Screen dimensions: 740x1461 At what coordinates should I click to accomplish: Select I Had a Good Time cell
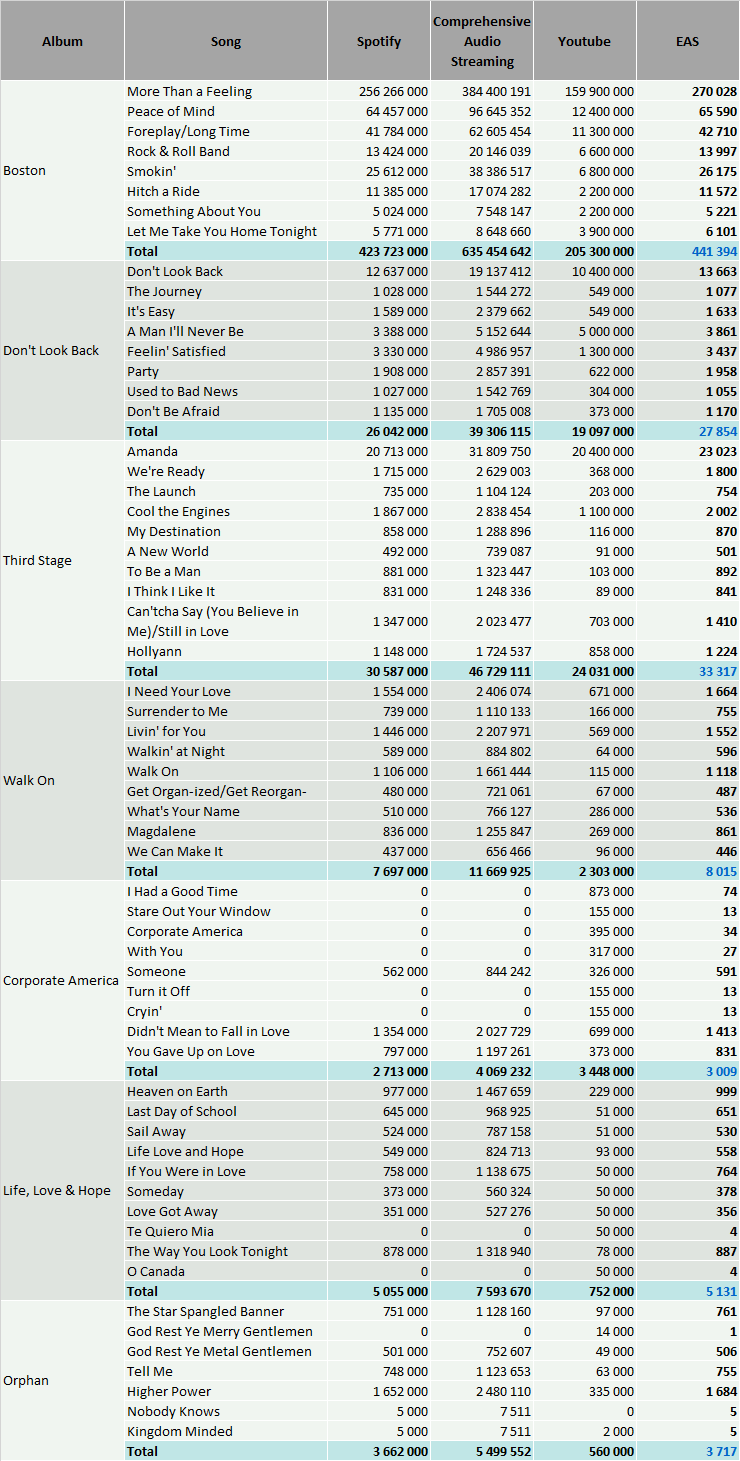pos(226,891)
